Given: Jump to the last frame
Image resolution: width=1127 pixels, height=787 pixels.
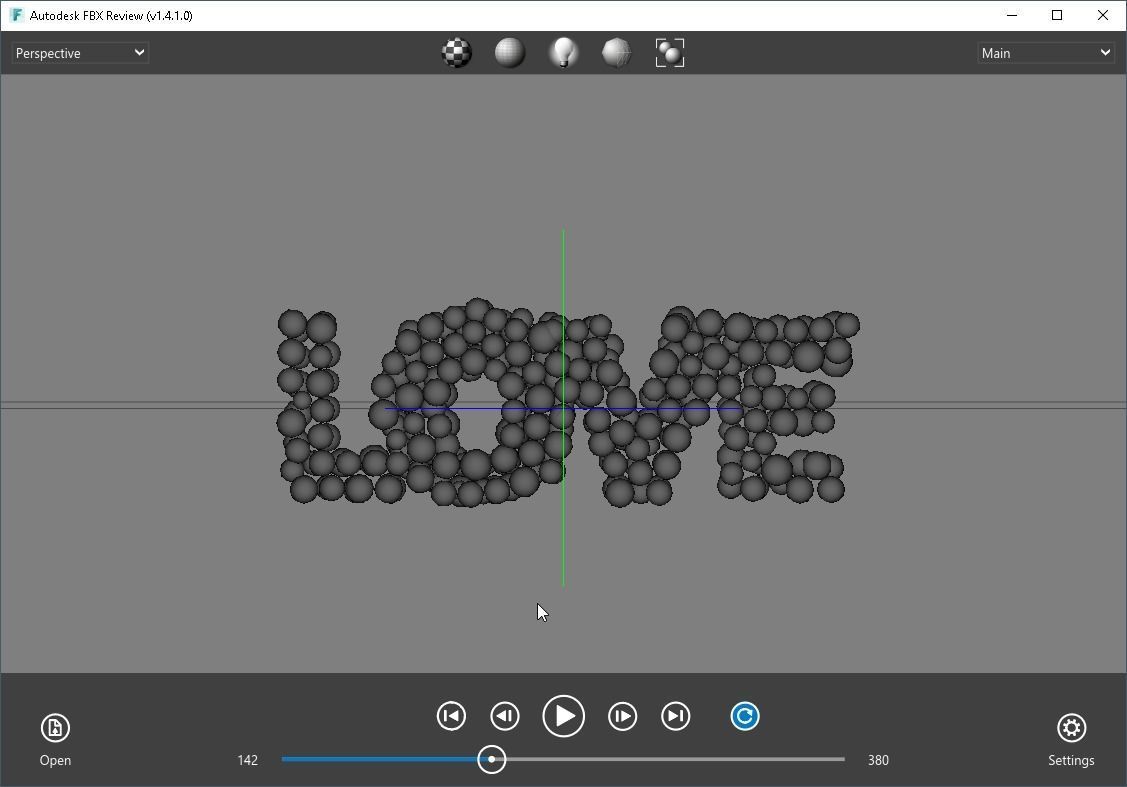Looking at the screenshot, I should [676, 716].
